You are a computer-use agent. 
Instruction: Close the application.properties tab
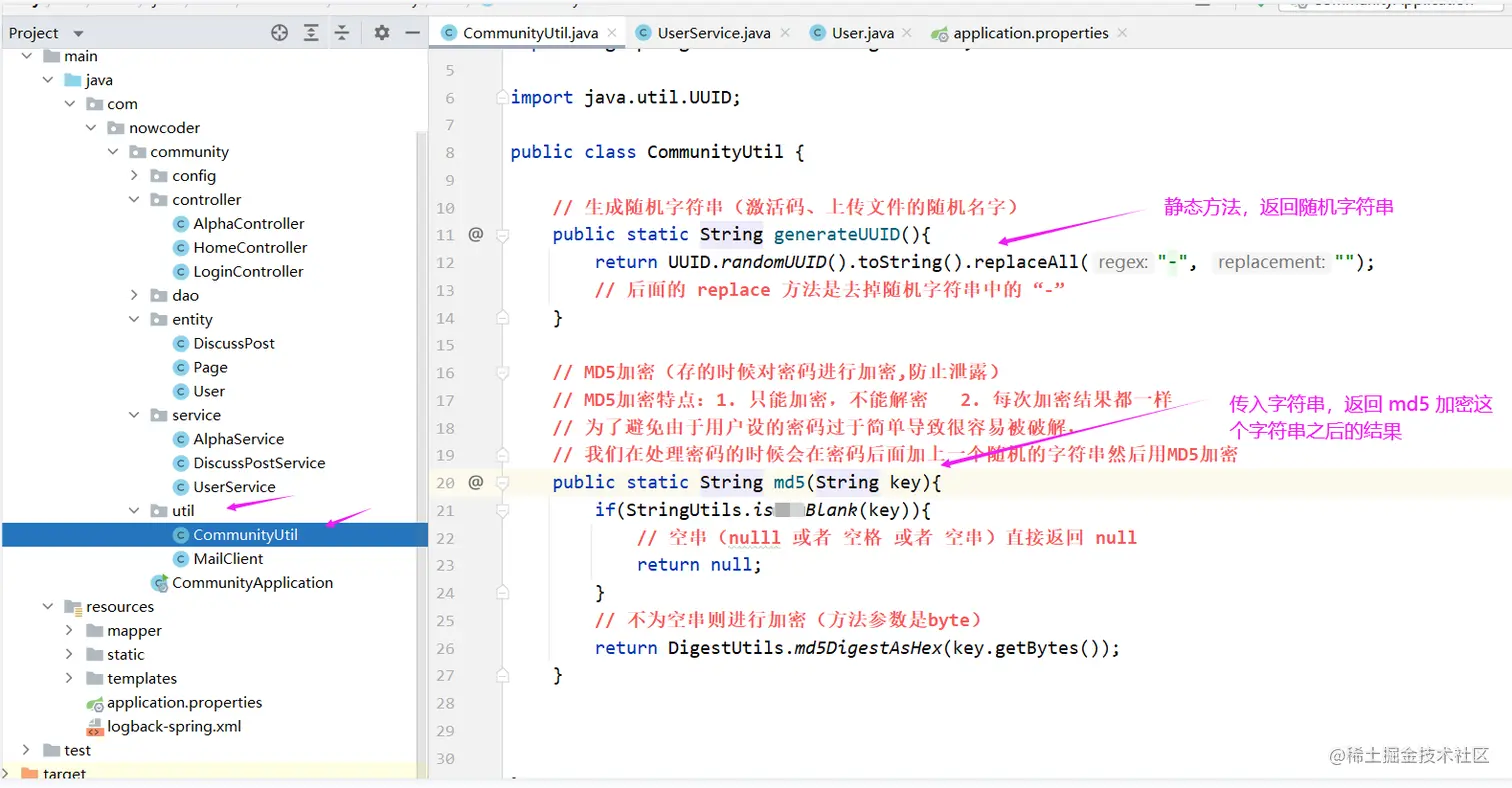[1122, 33]
